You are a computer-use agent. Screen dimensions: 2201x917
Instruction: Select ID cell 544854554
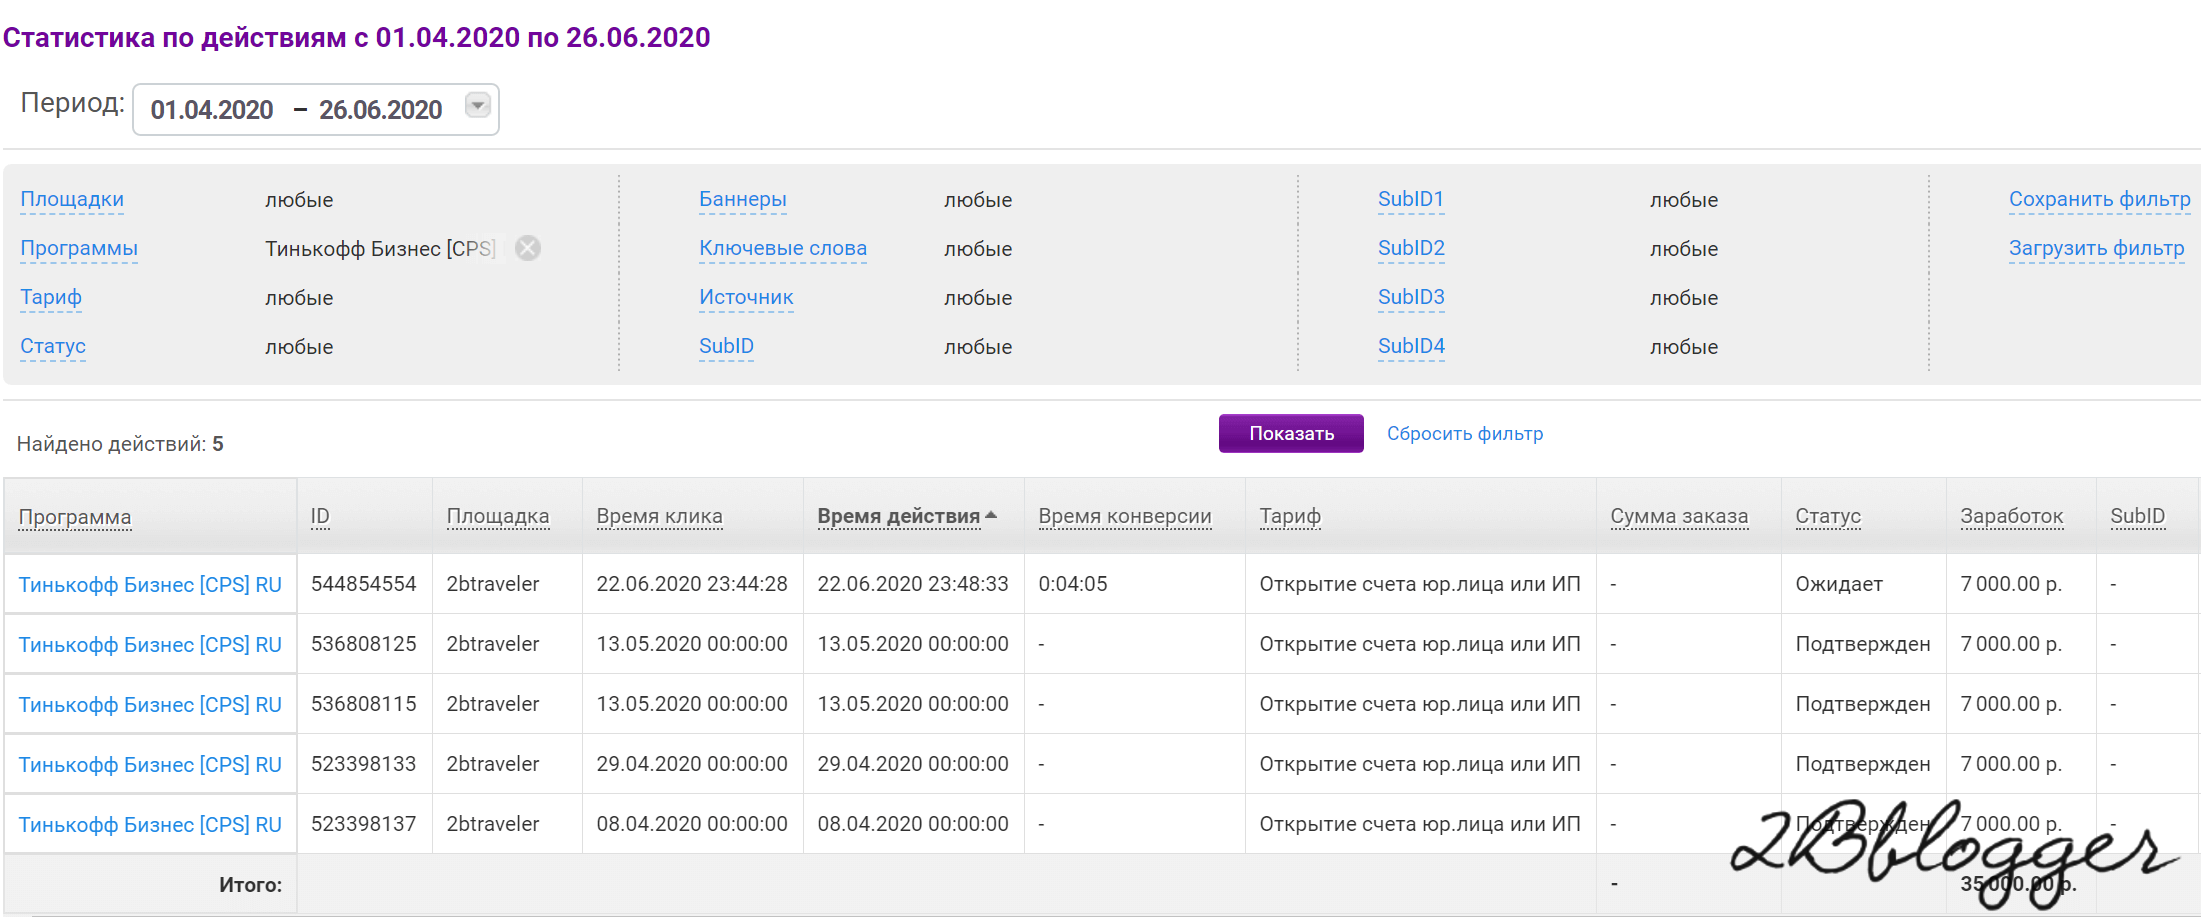point(364,583)
